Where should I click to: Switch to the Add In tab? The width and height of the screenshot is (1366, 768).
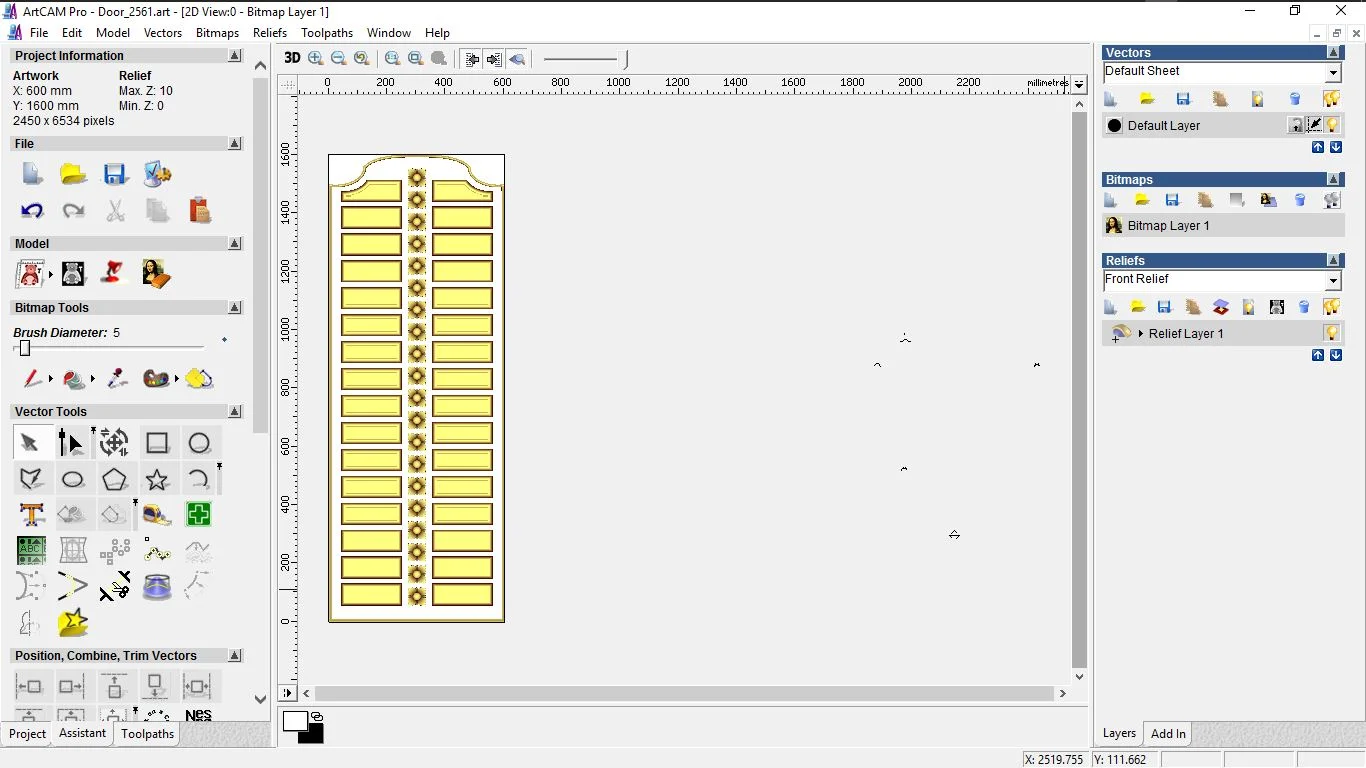pos(1167,734)
